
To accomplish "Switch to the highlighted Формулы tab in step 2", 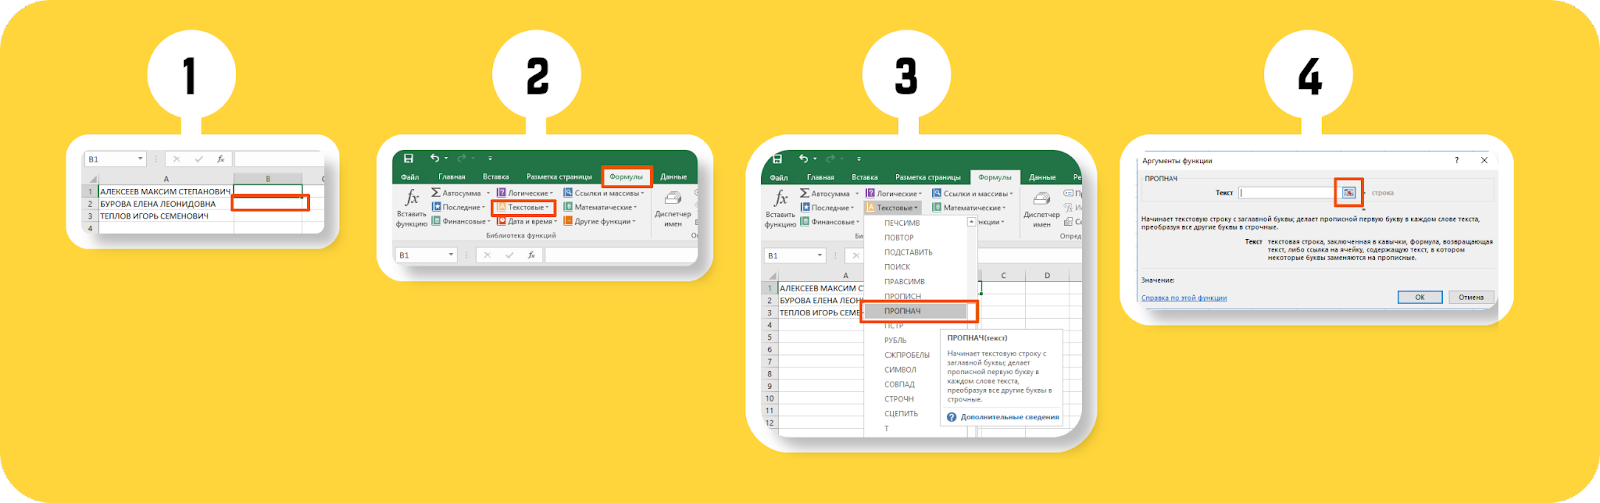I will tap(626, 177).
